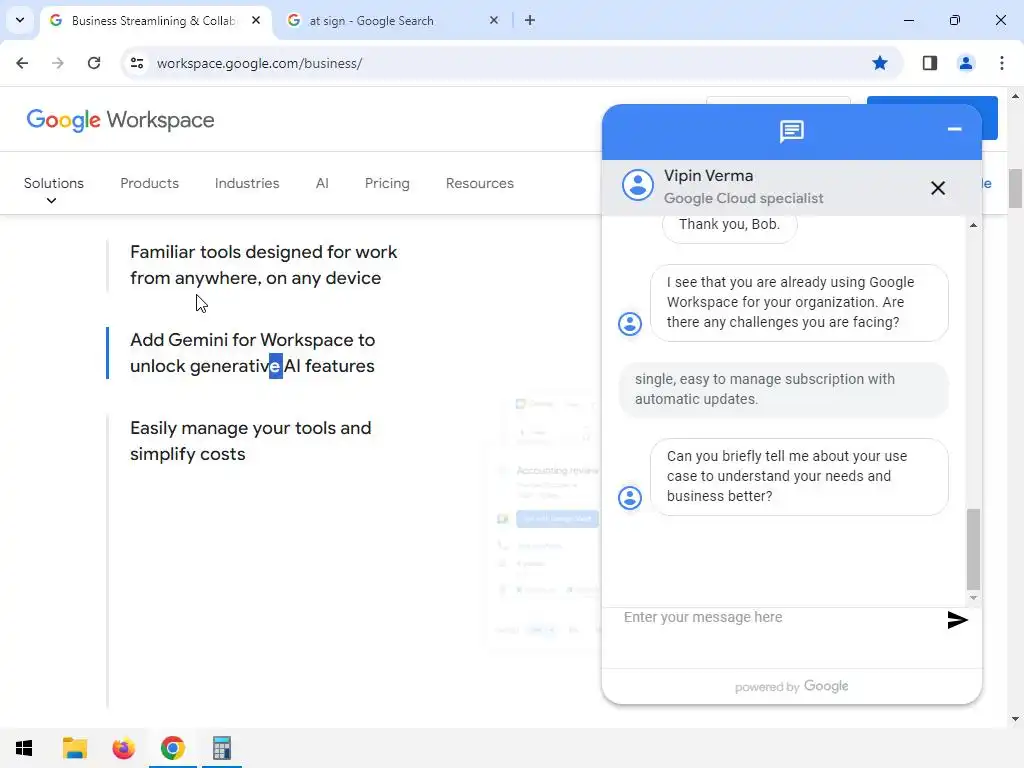Click the 'already using Google Workspace' message
The width and height of the screenshot is (1024, 768).
click(x=799, y=302)
